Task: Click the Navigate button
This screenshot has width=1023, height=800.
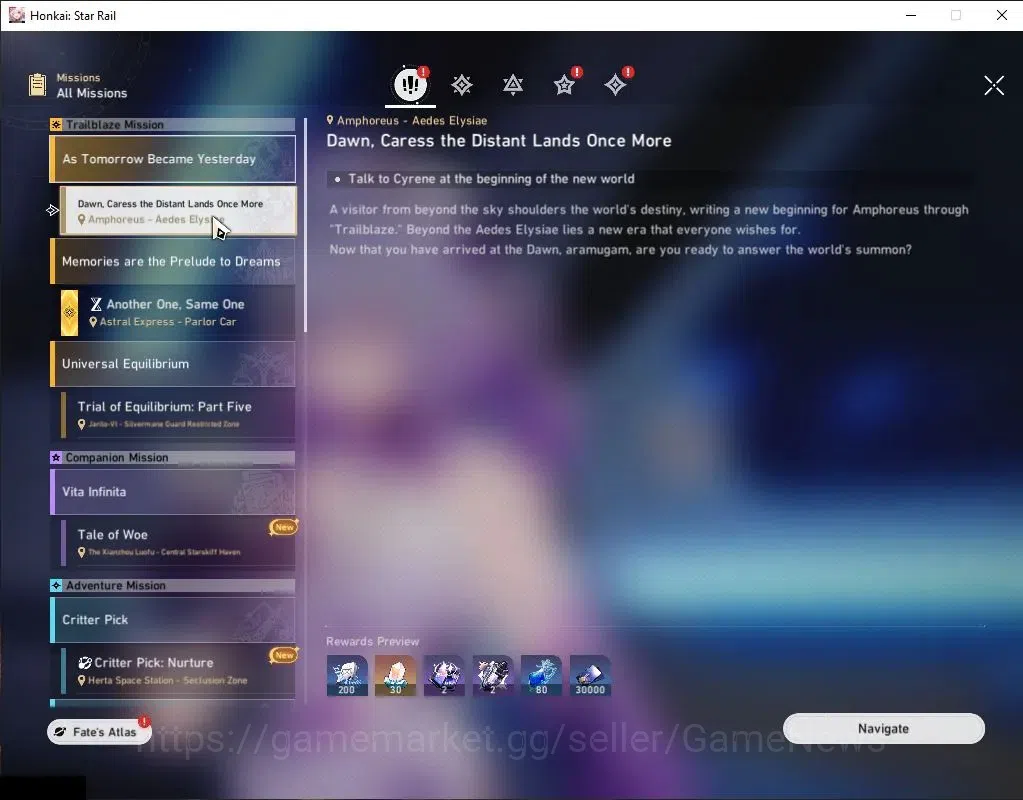Action: click(x=883, y=728)
